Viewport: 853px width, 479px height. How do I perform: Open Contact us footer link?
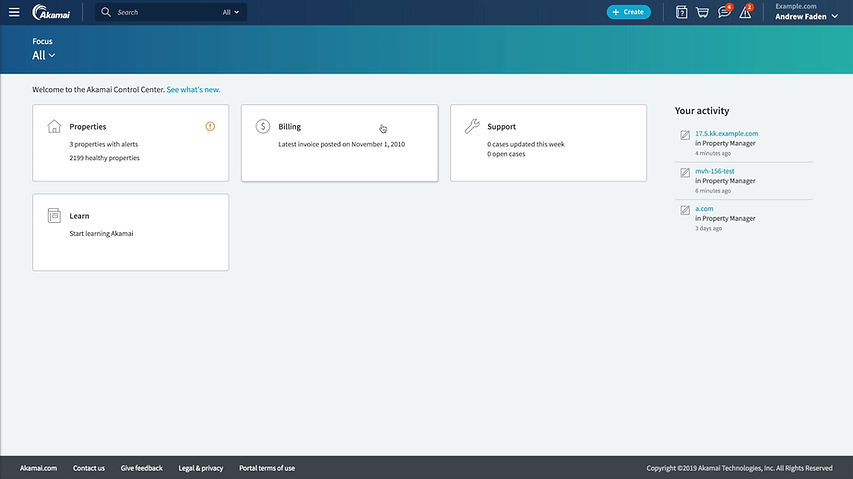pyautogui.click(x=89, y=468)
